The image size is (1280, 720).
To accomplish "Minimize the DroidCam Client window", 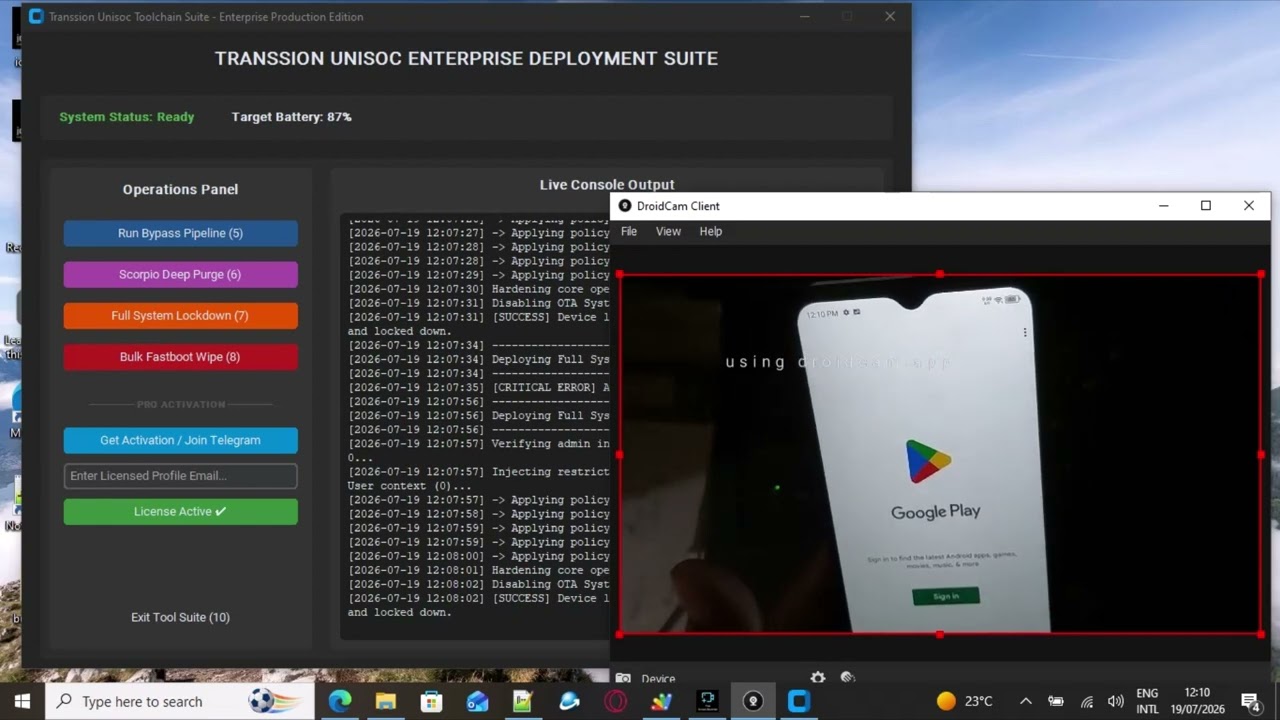I will point(1163,206).
